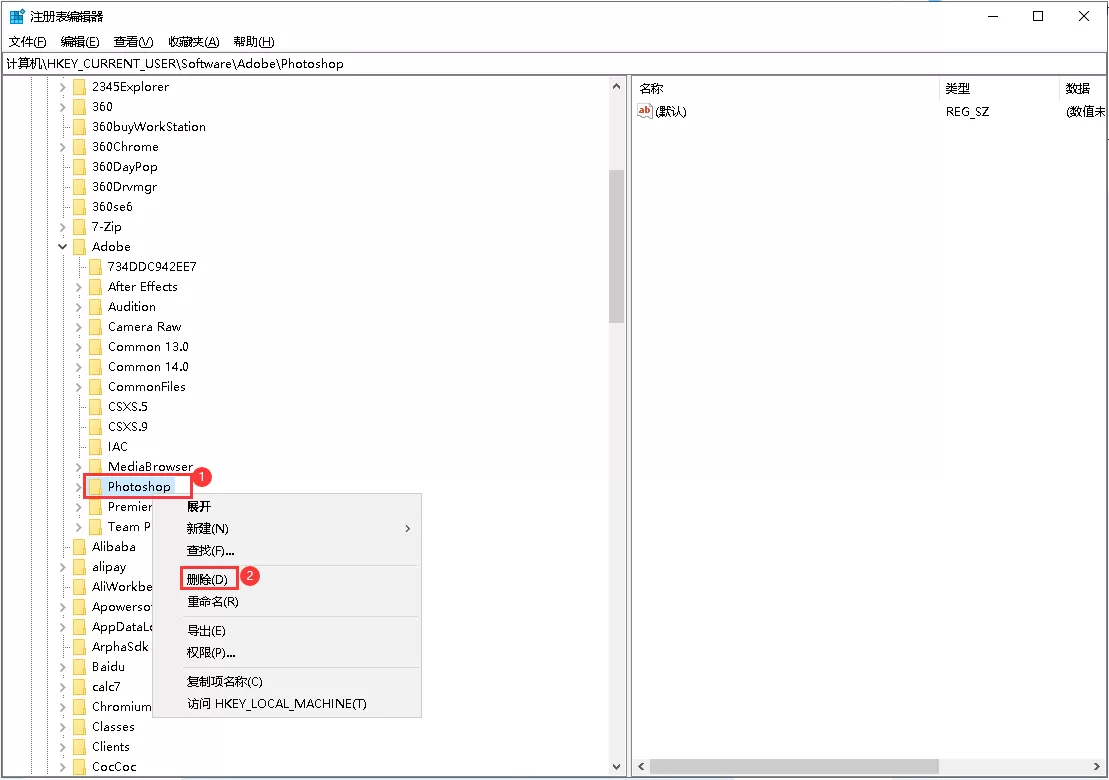The height and width of the screenshot is (780, 1109).
Task: Select the (默认) REG_SZ value icon
Action: (x=645, y=111)
